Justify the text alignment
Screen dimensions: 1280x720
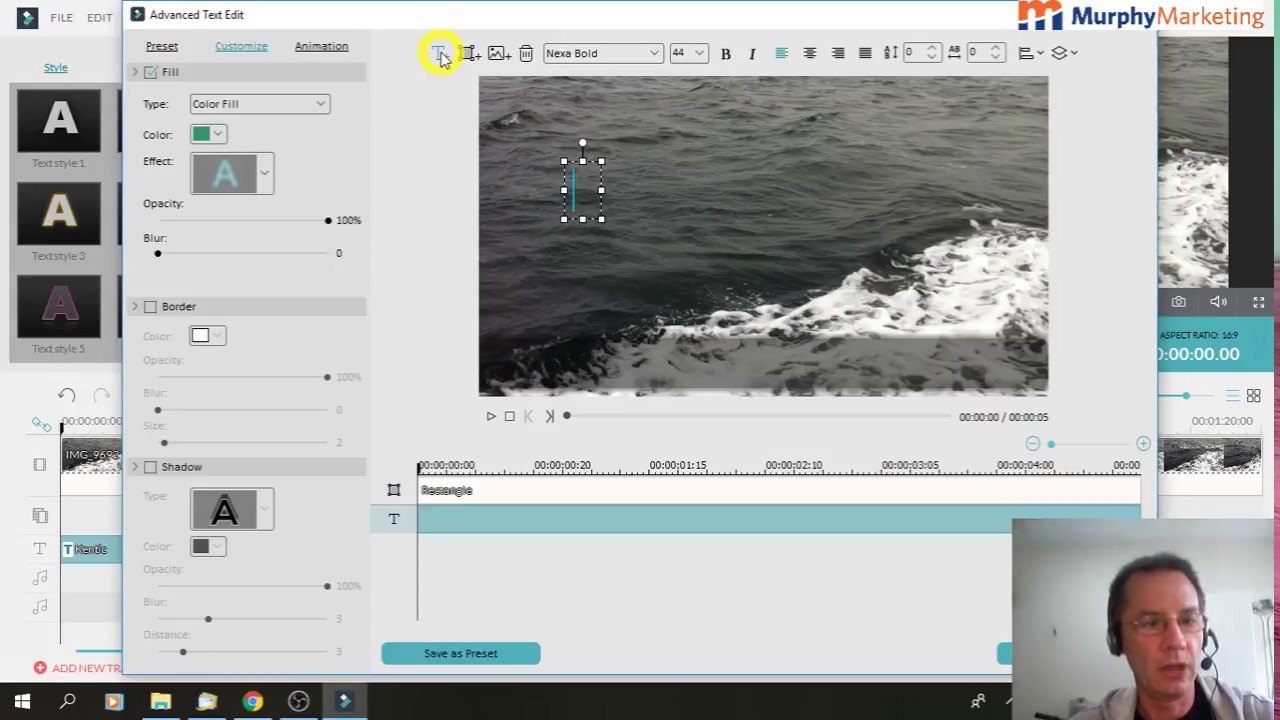[865, 53]
